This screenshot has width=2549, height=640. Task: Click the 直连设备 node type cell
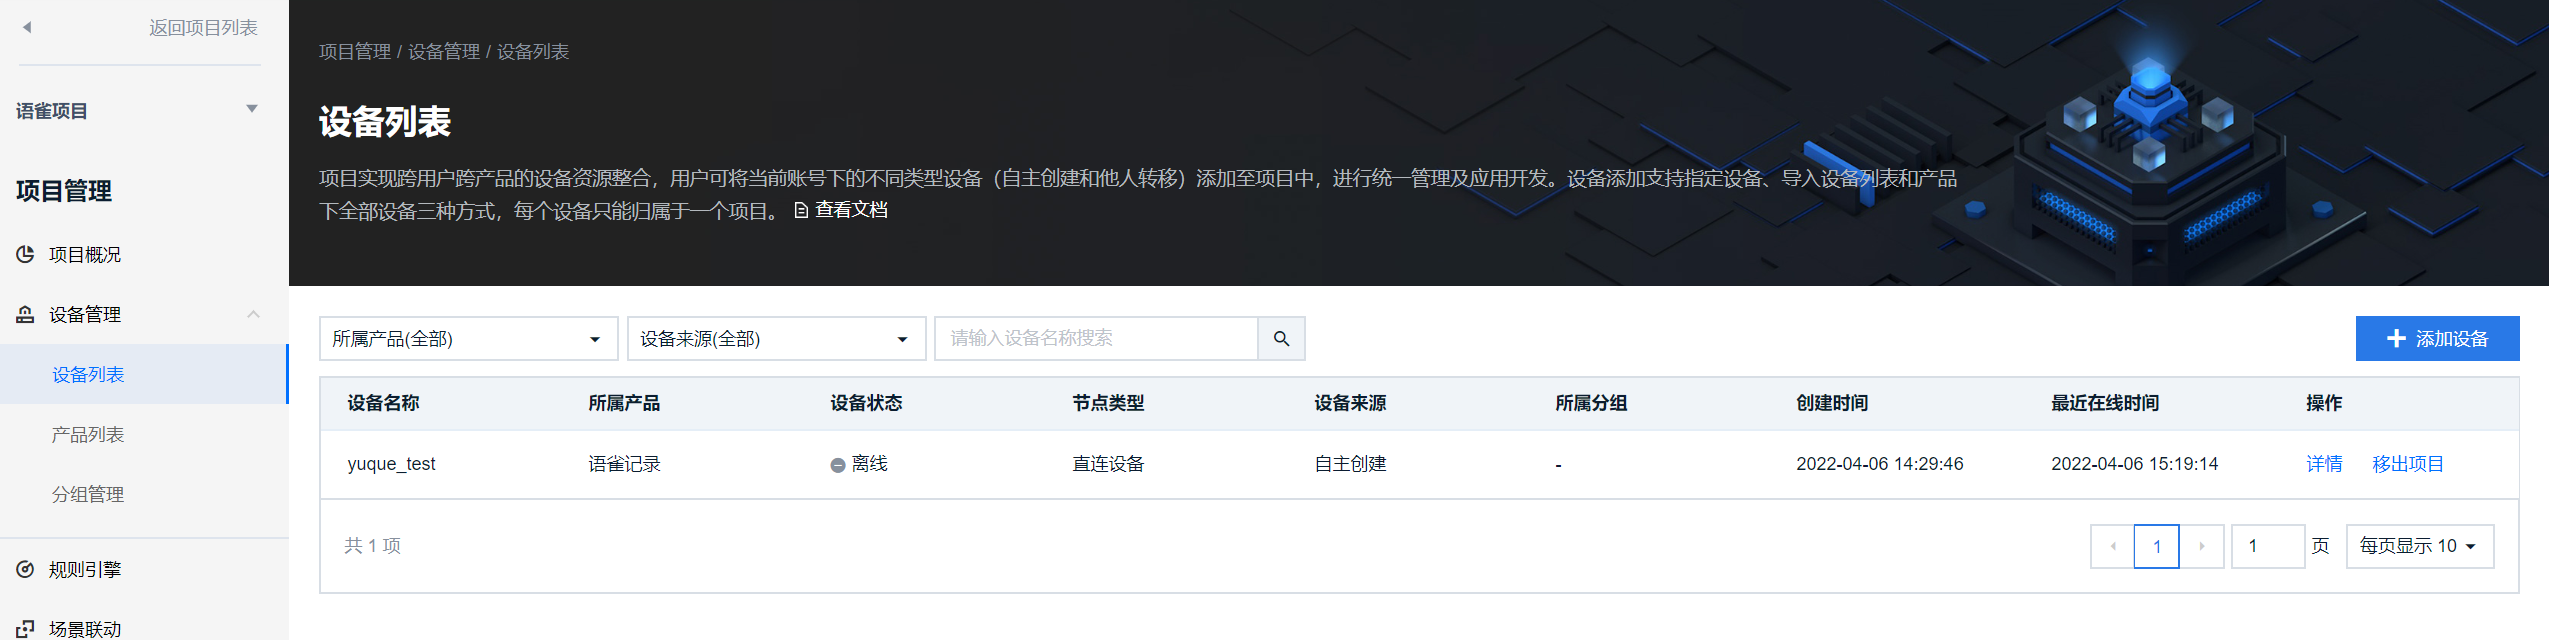(1108, 464)
